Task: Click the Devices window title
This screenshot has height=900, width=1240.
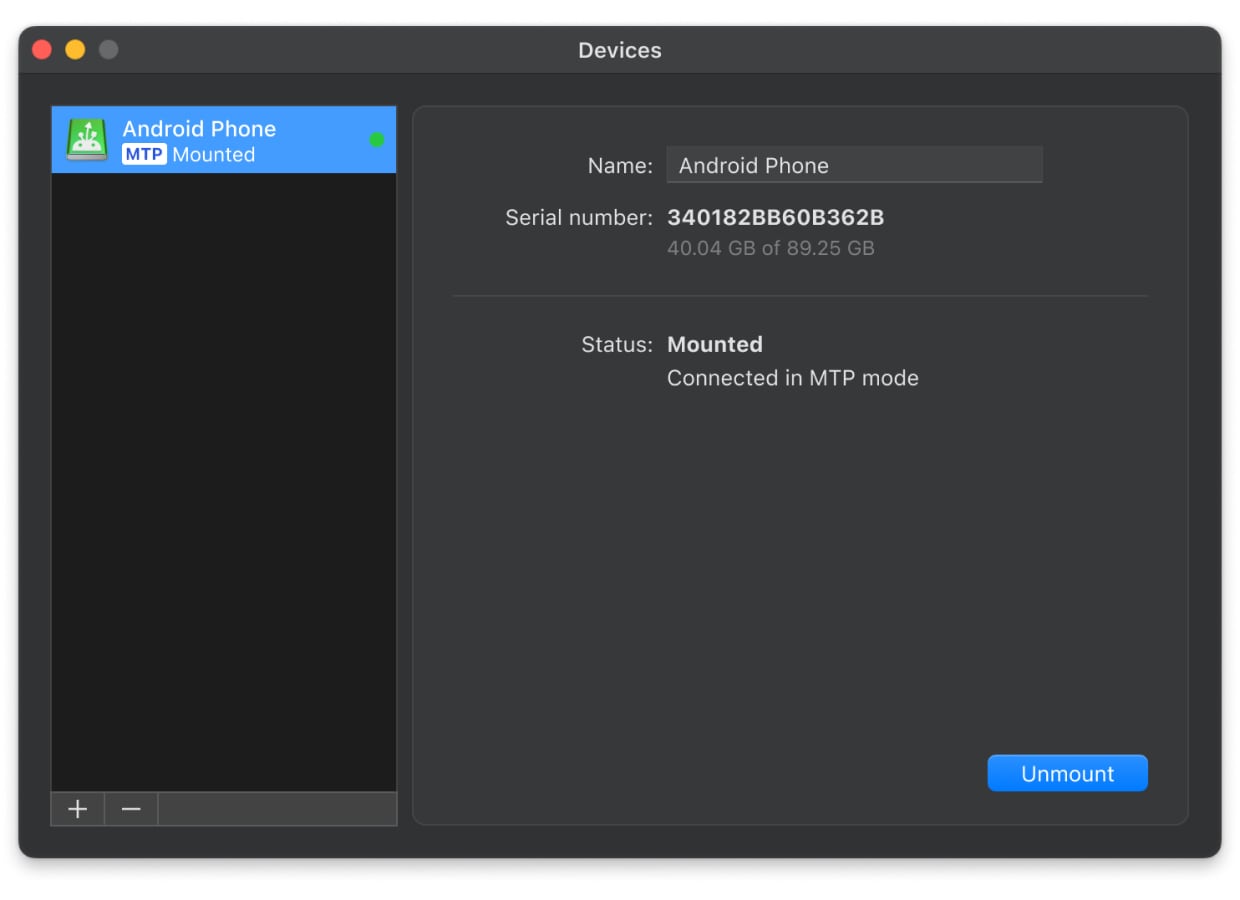Action: (x=620, y=50)
